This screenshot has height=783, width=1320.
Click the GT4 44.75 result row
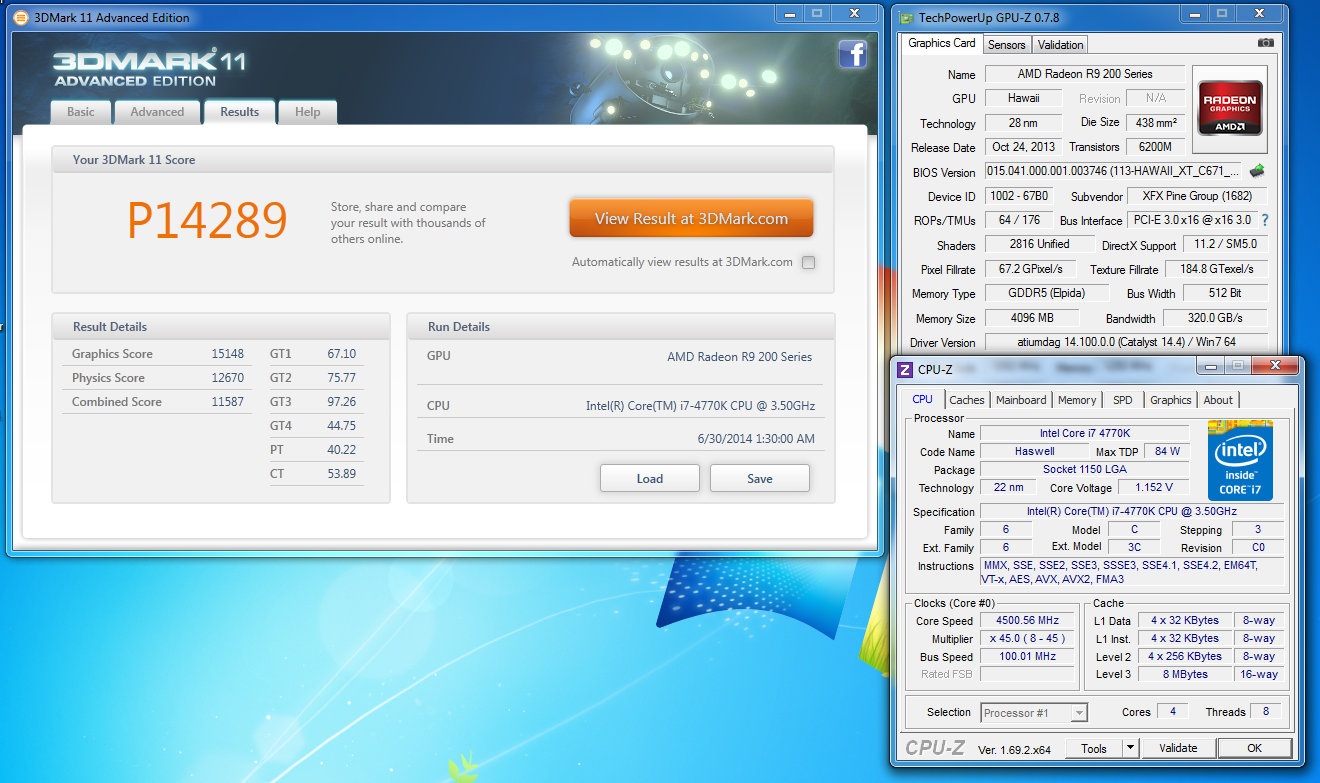(314, 426)
